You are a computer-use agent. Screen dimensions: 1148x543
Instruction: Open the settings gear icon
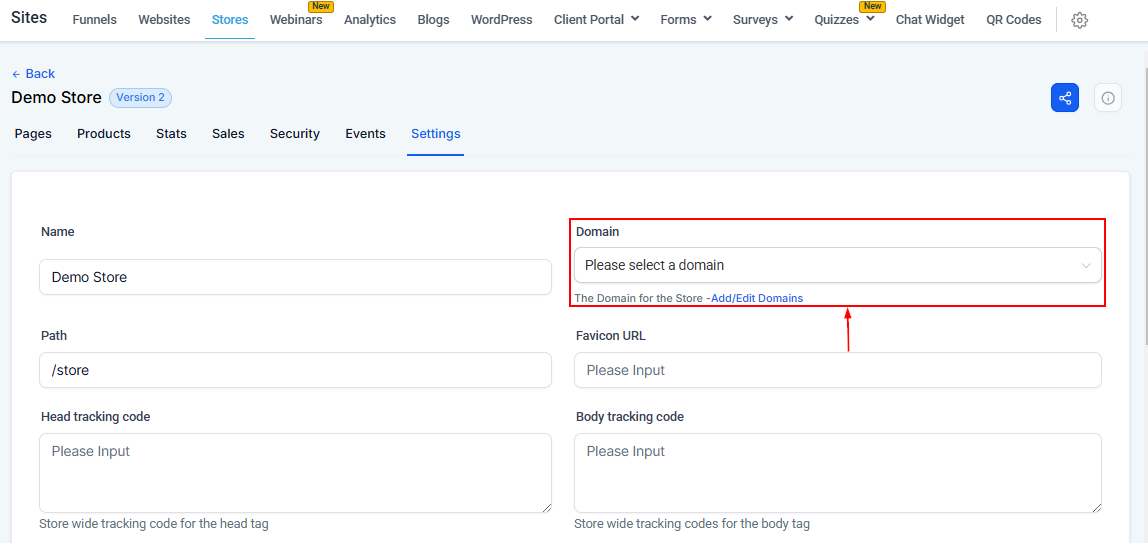click(x=1079, y=20)
